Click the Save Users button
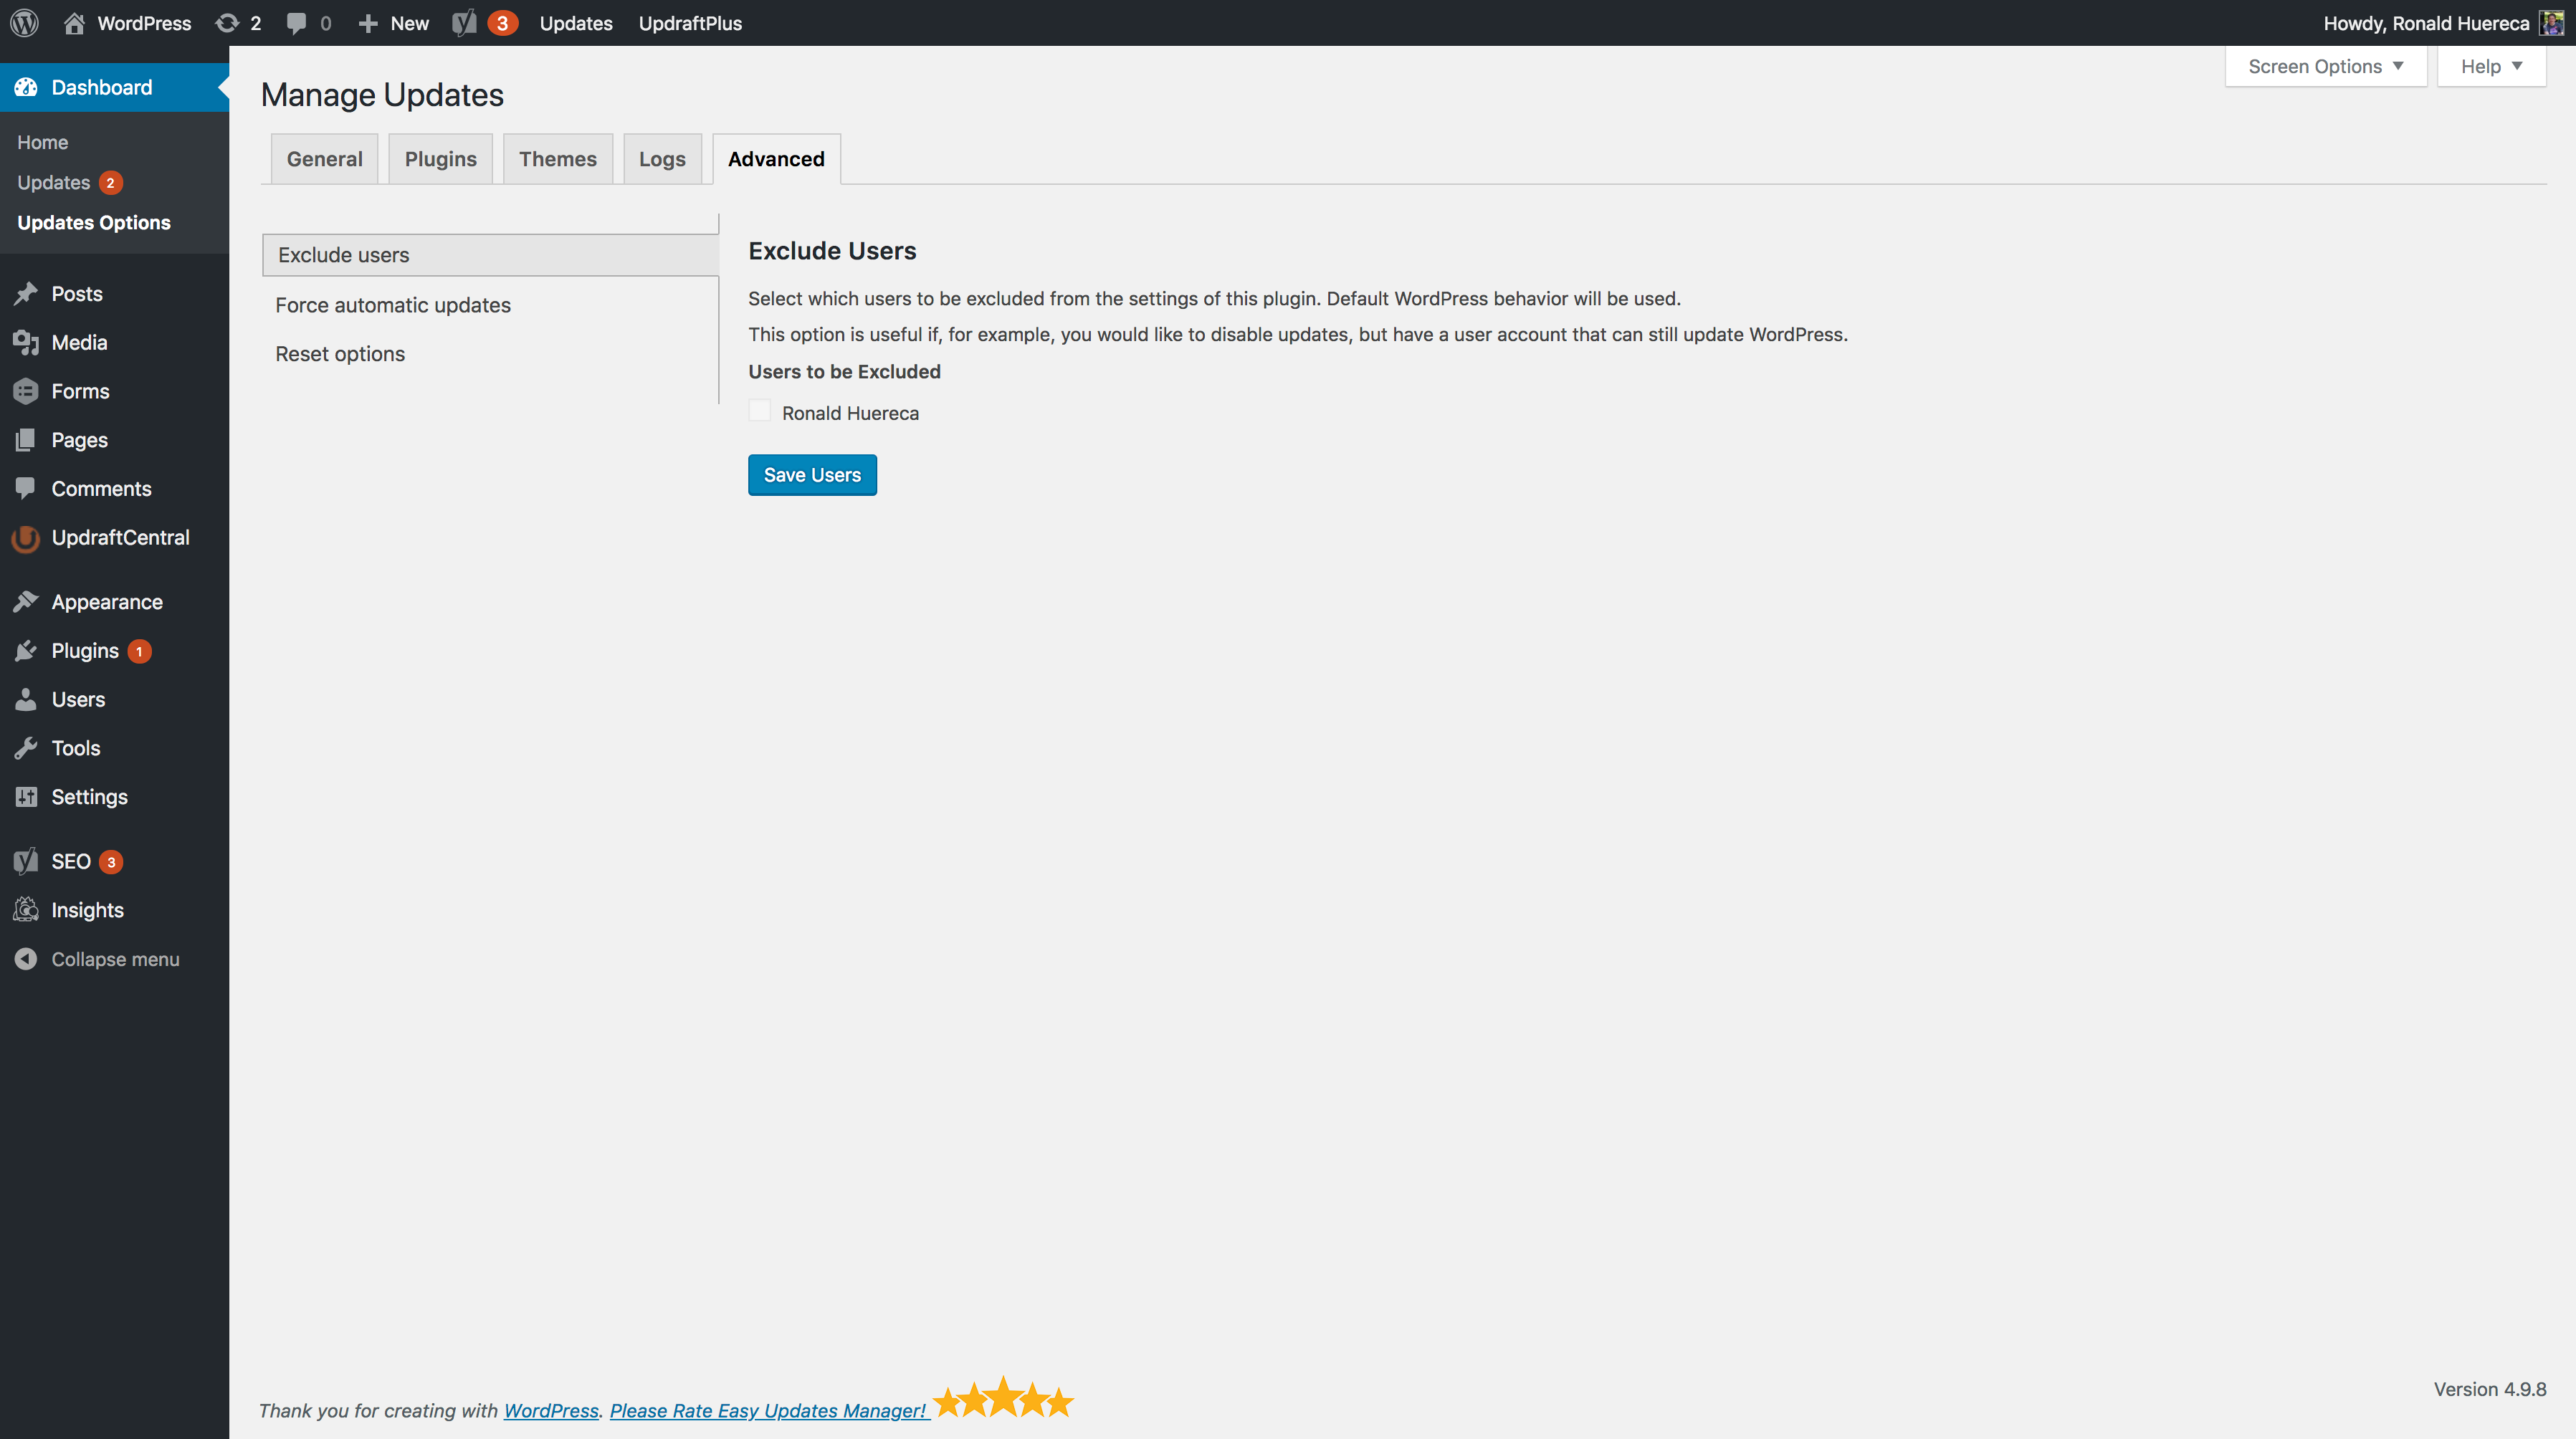Image resolution: width=2576 pixels, height=1439 pixels. point(812,475)
